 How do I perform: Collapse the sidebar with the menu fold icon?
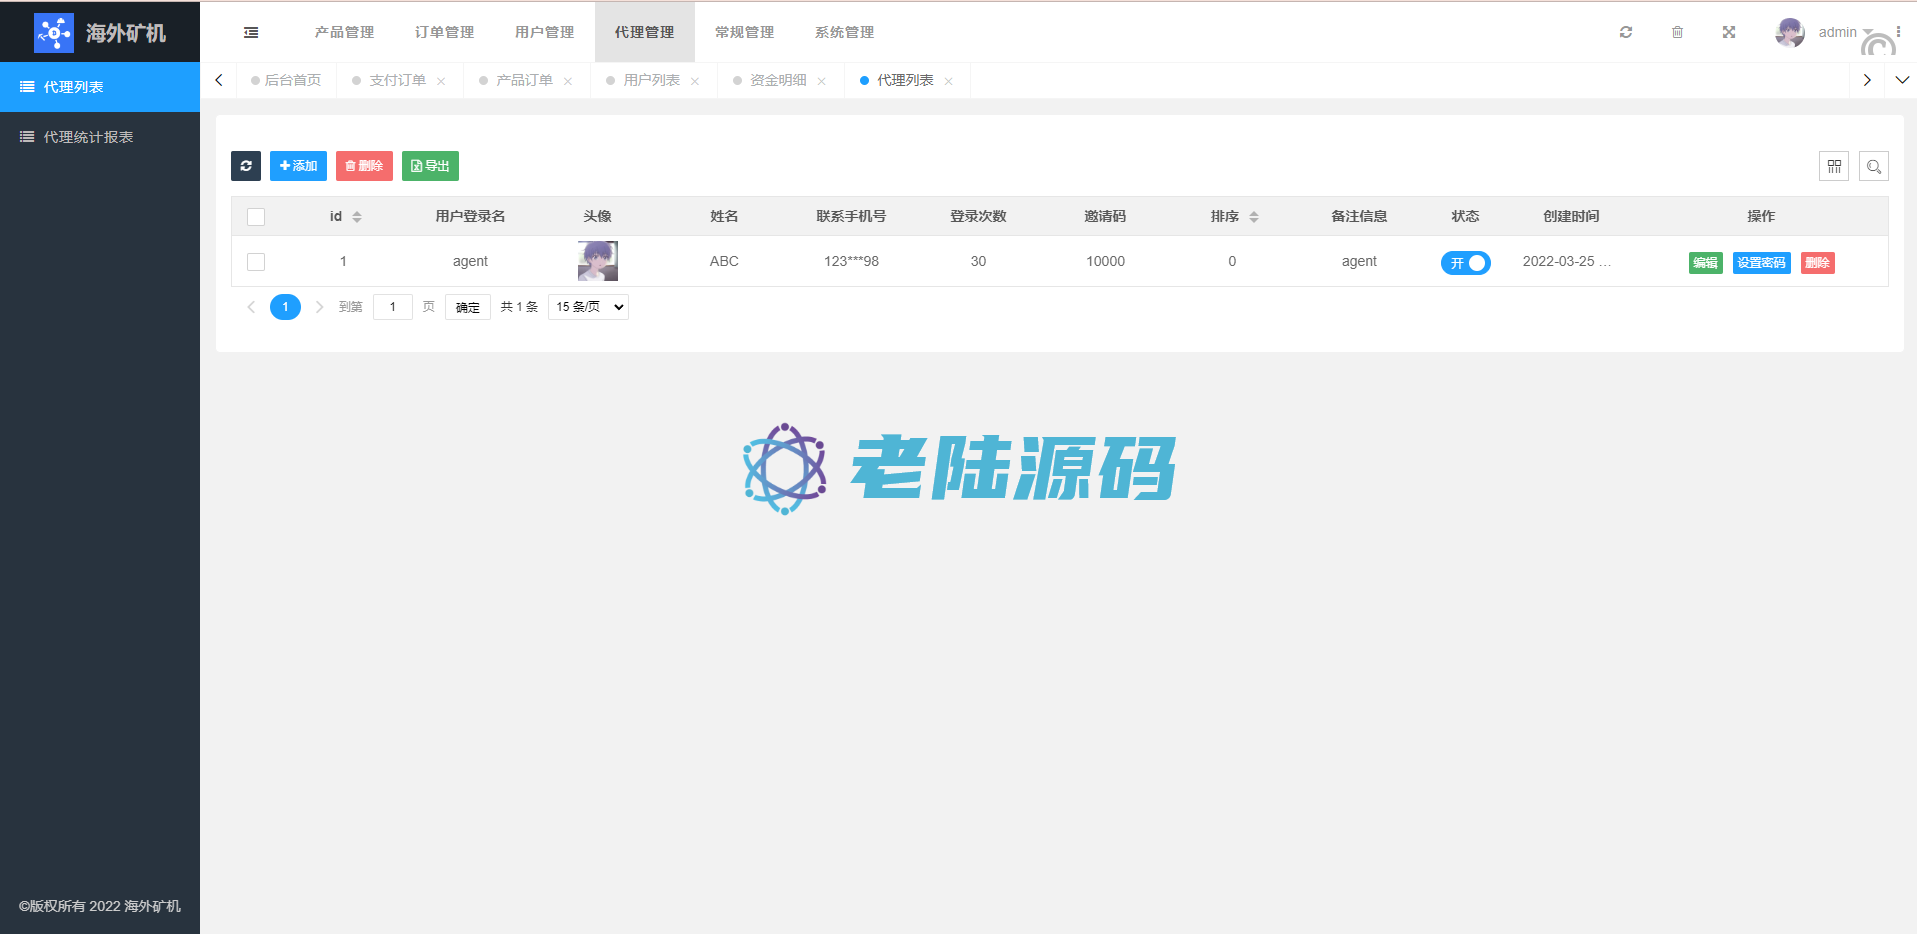click(x=251, y=33)
